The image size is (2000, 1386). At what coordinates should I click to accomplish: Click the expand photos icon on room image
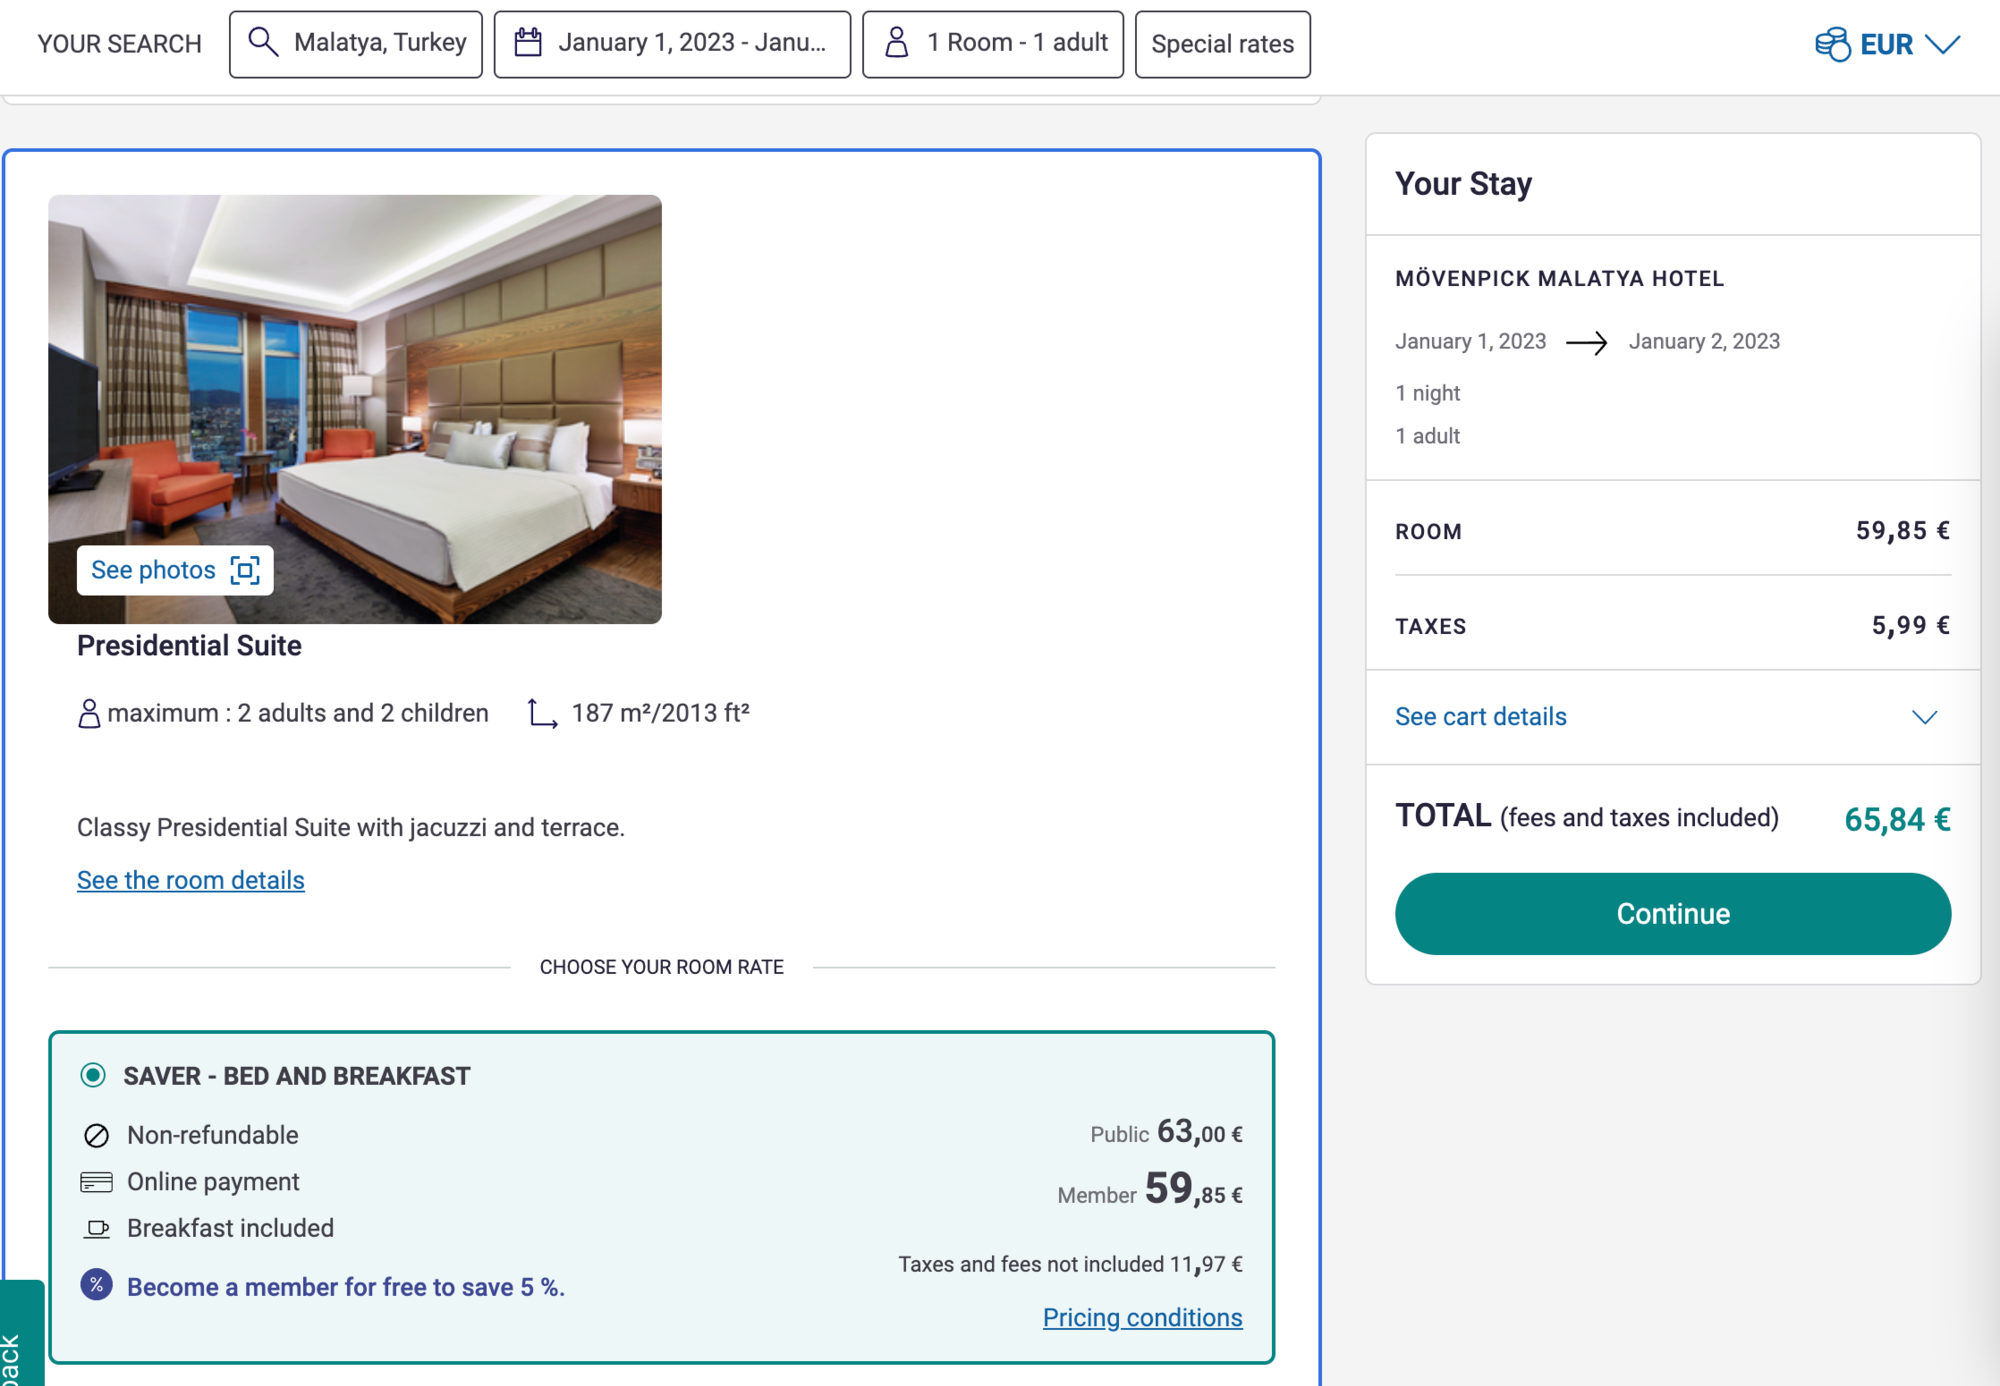pyautogui.click(x=245, y=570)
